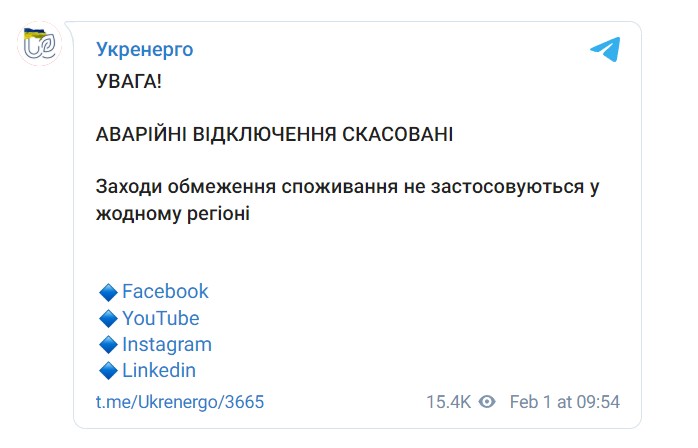Open the t.me/Ukrenergo/3665 post link
The height and width of the screenshot is (448, 698).
coord(180,402)
